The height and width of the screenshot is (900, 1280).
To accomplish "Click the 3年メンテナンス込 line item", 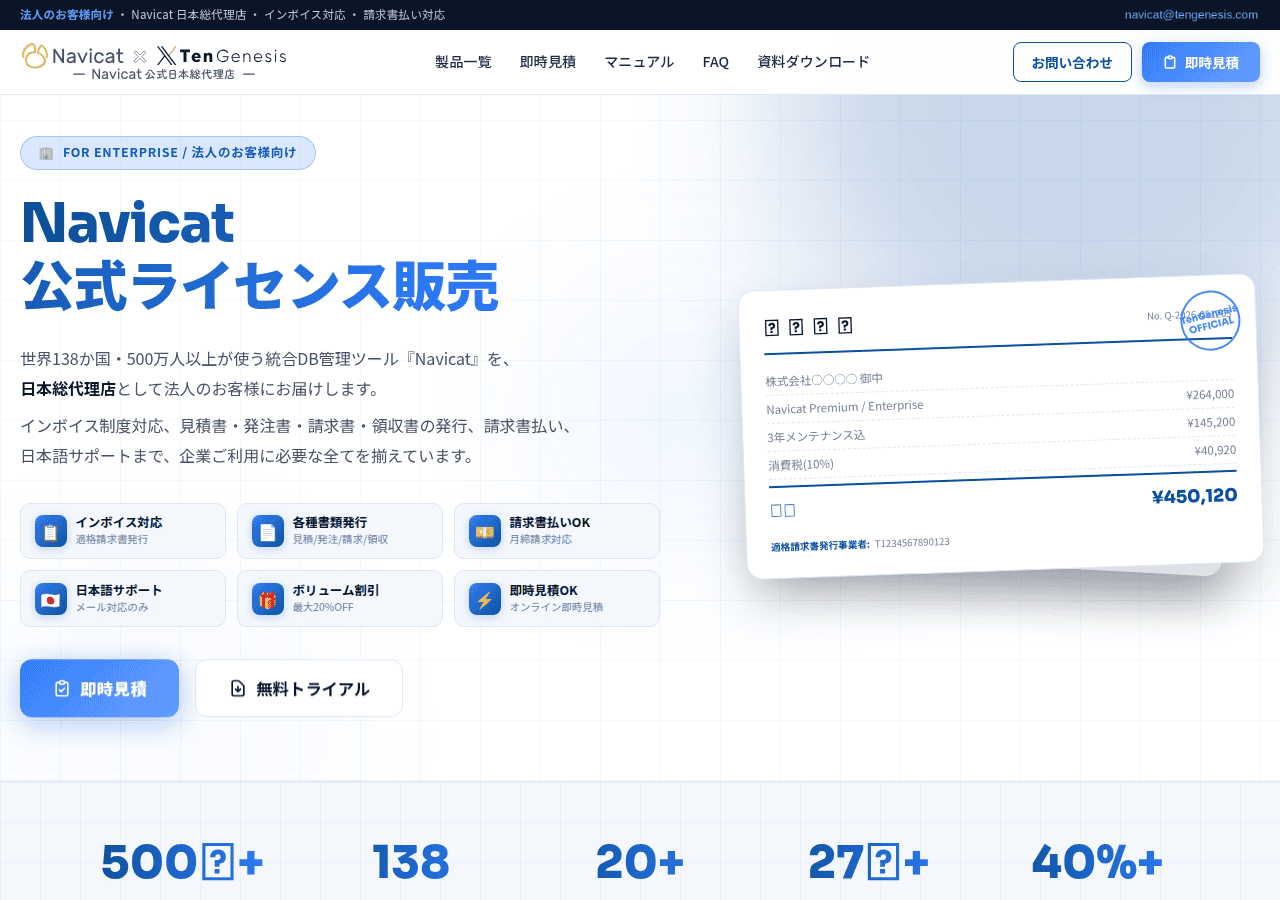I will tap(816, 436).
